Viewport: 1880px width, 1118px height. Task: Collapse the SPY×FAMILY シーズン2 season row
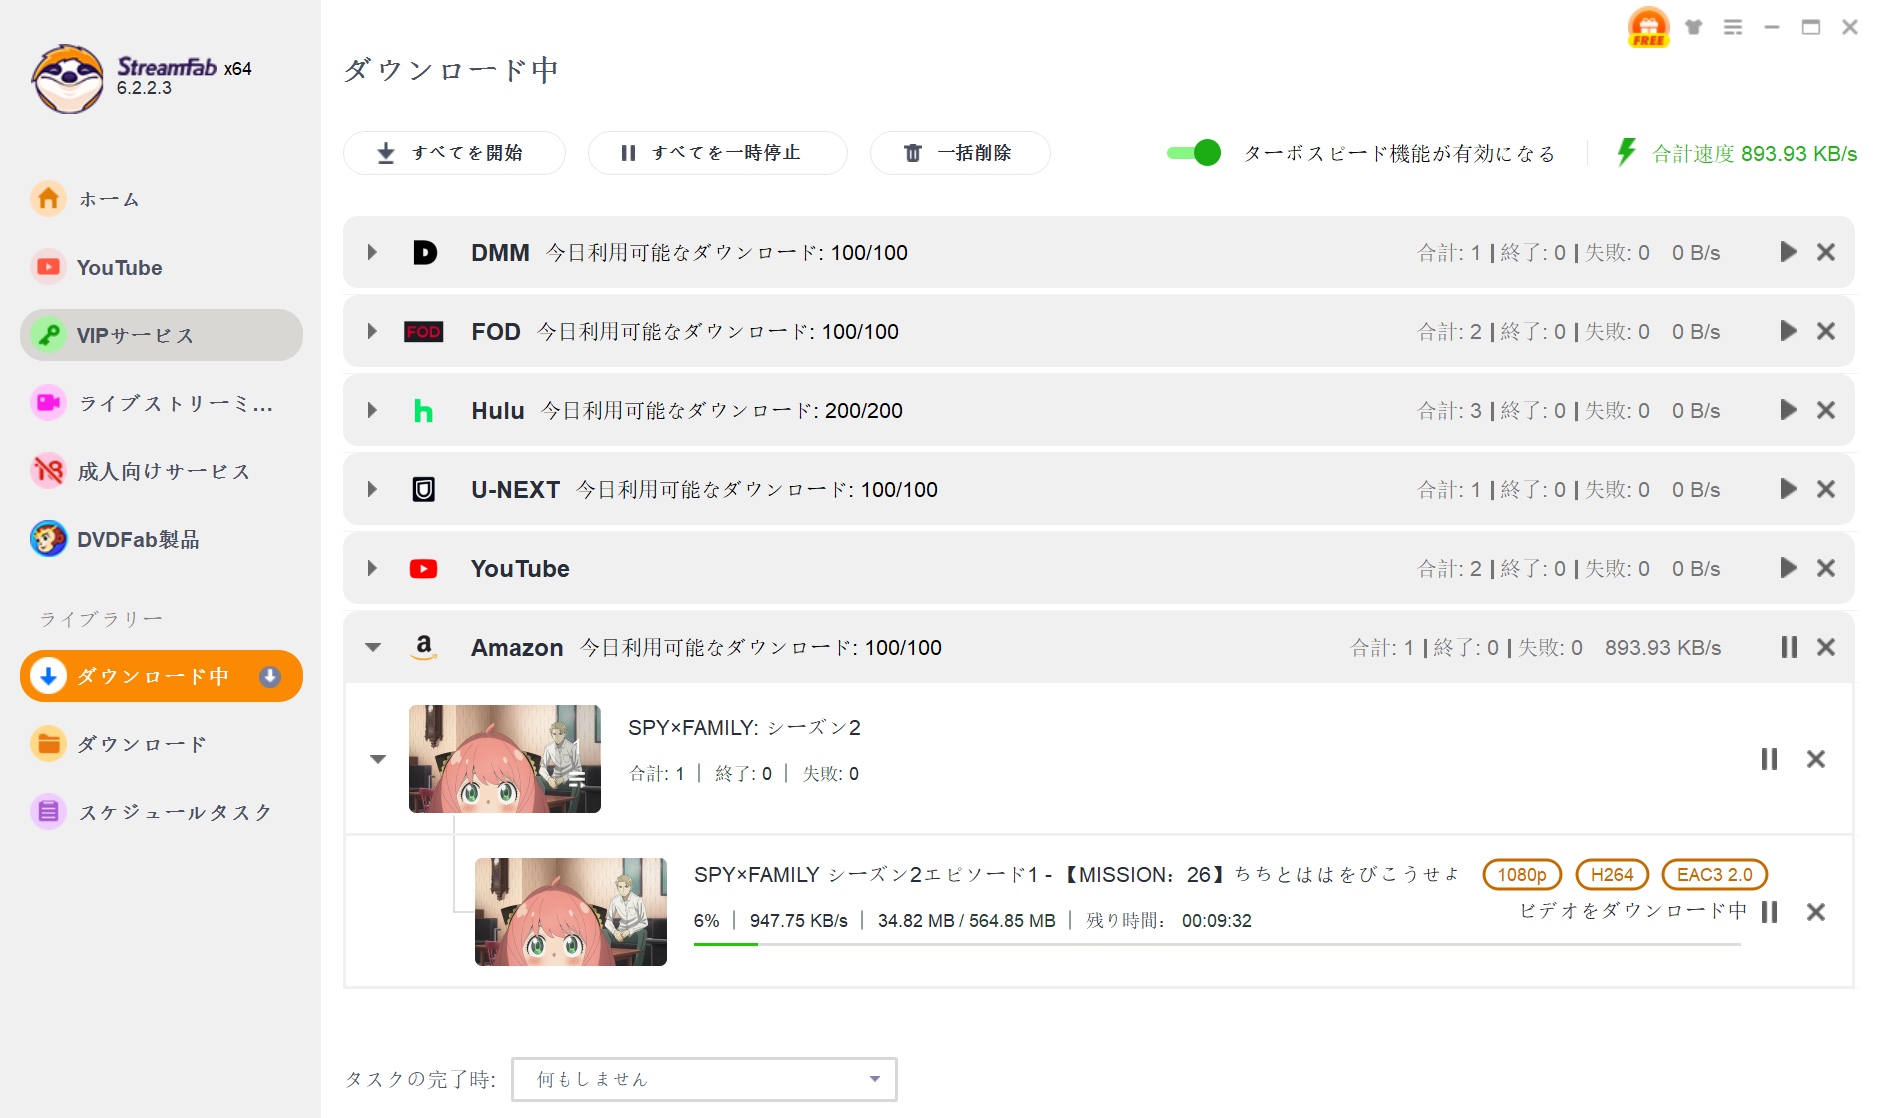coord(378,759)
